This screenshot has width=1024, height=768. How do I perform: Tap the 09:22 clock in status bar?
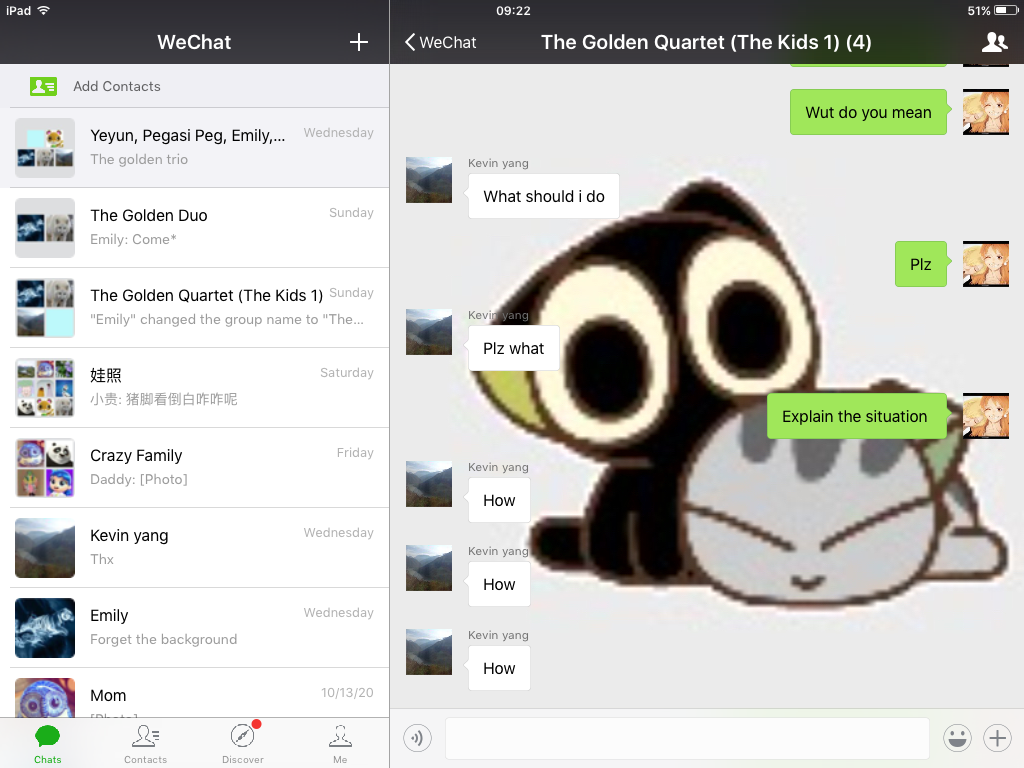point(513,10)
